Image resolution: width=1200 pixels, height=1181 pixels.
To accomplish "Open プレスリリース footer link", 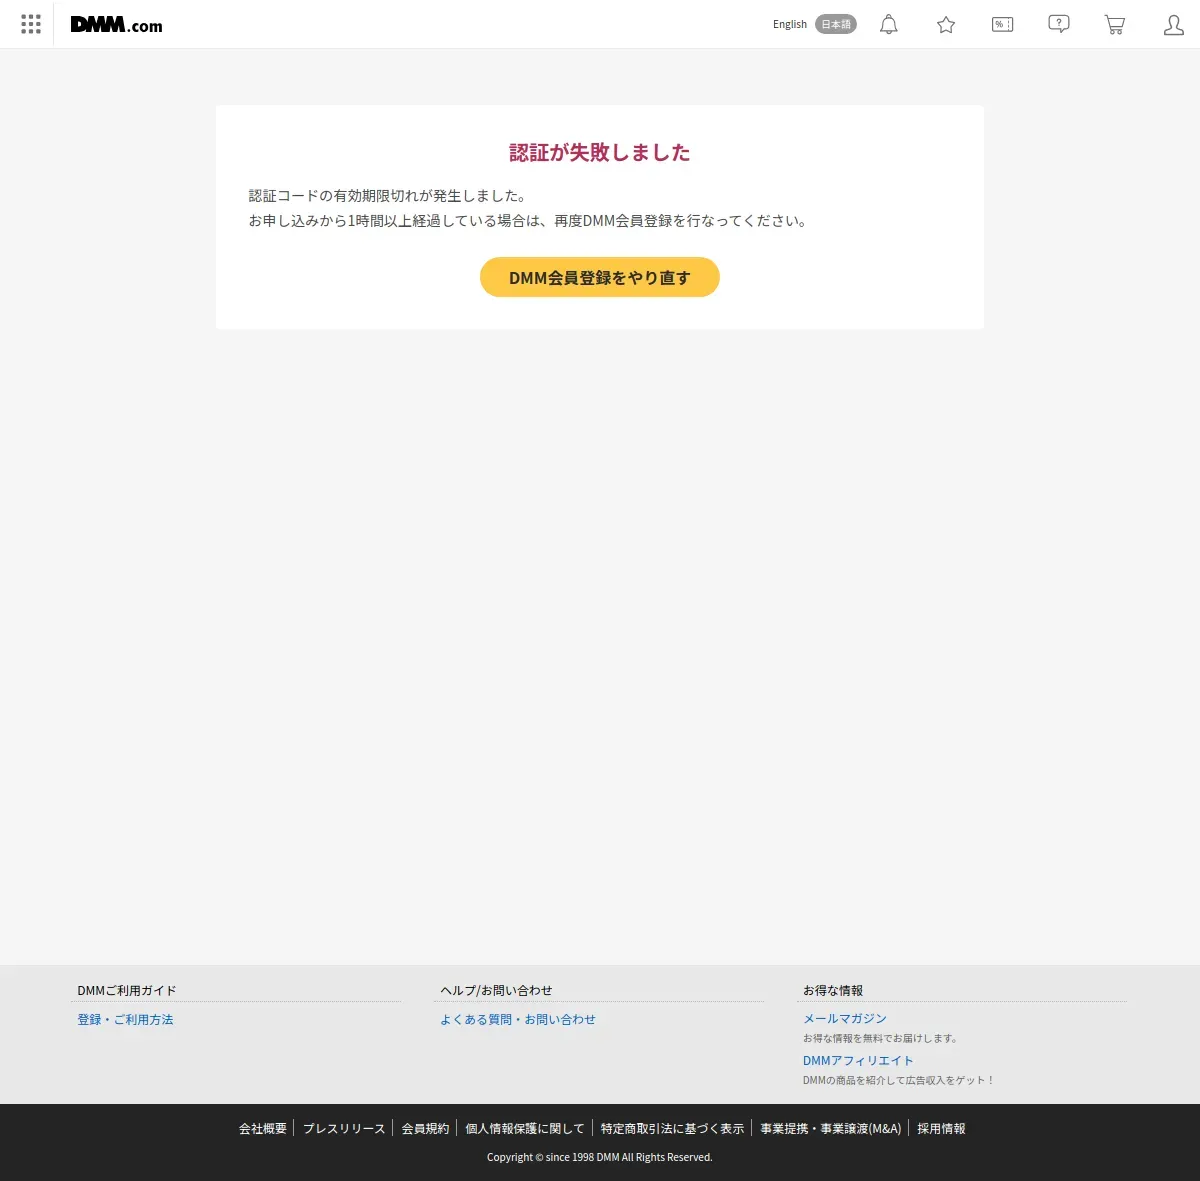I will click(x=344, y=1129).
